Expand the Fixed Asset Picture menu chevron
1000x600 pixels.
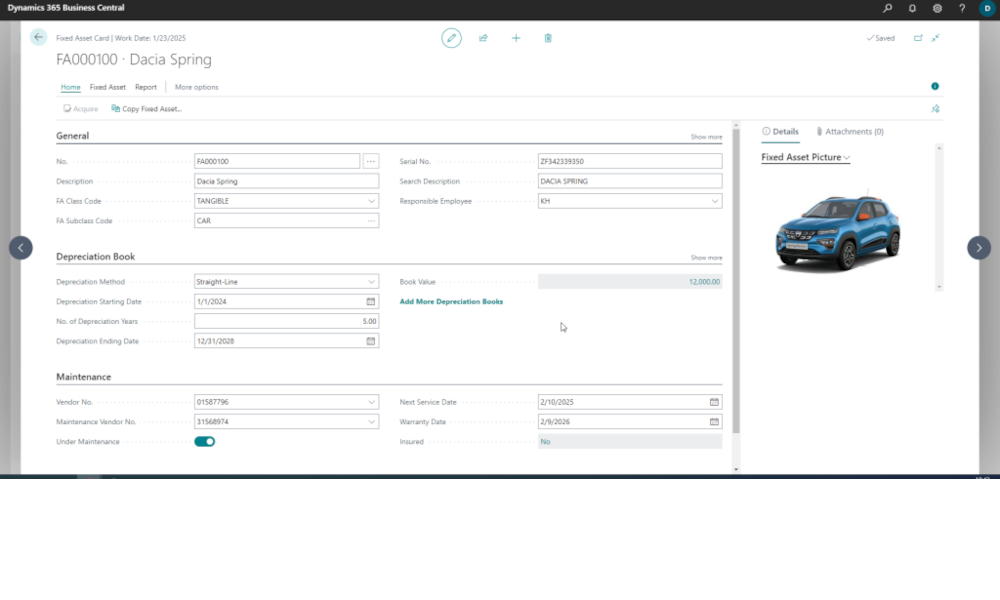846,157
